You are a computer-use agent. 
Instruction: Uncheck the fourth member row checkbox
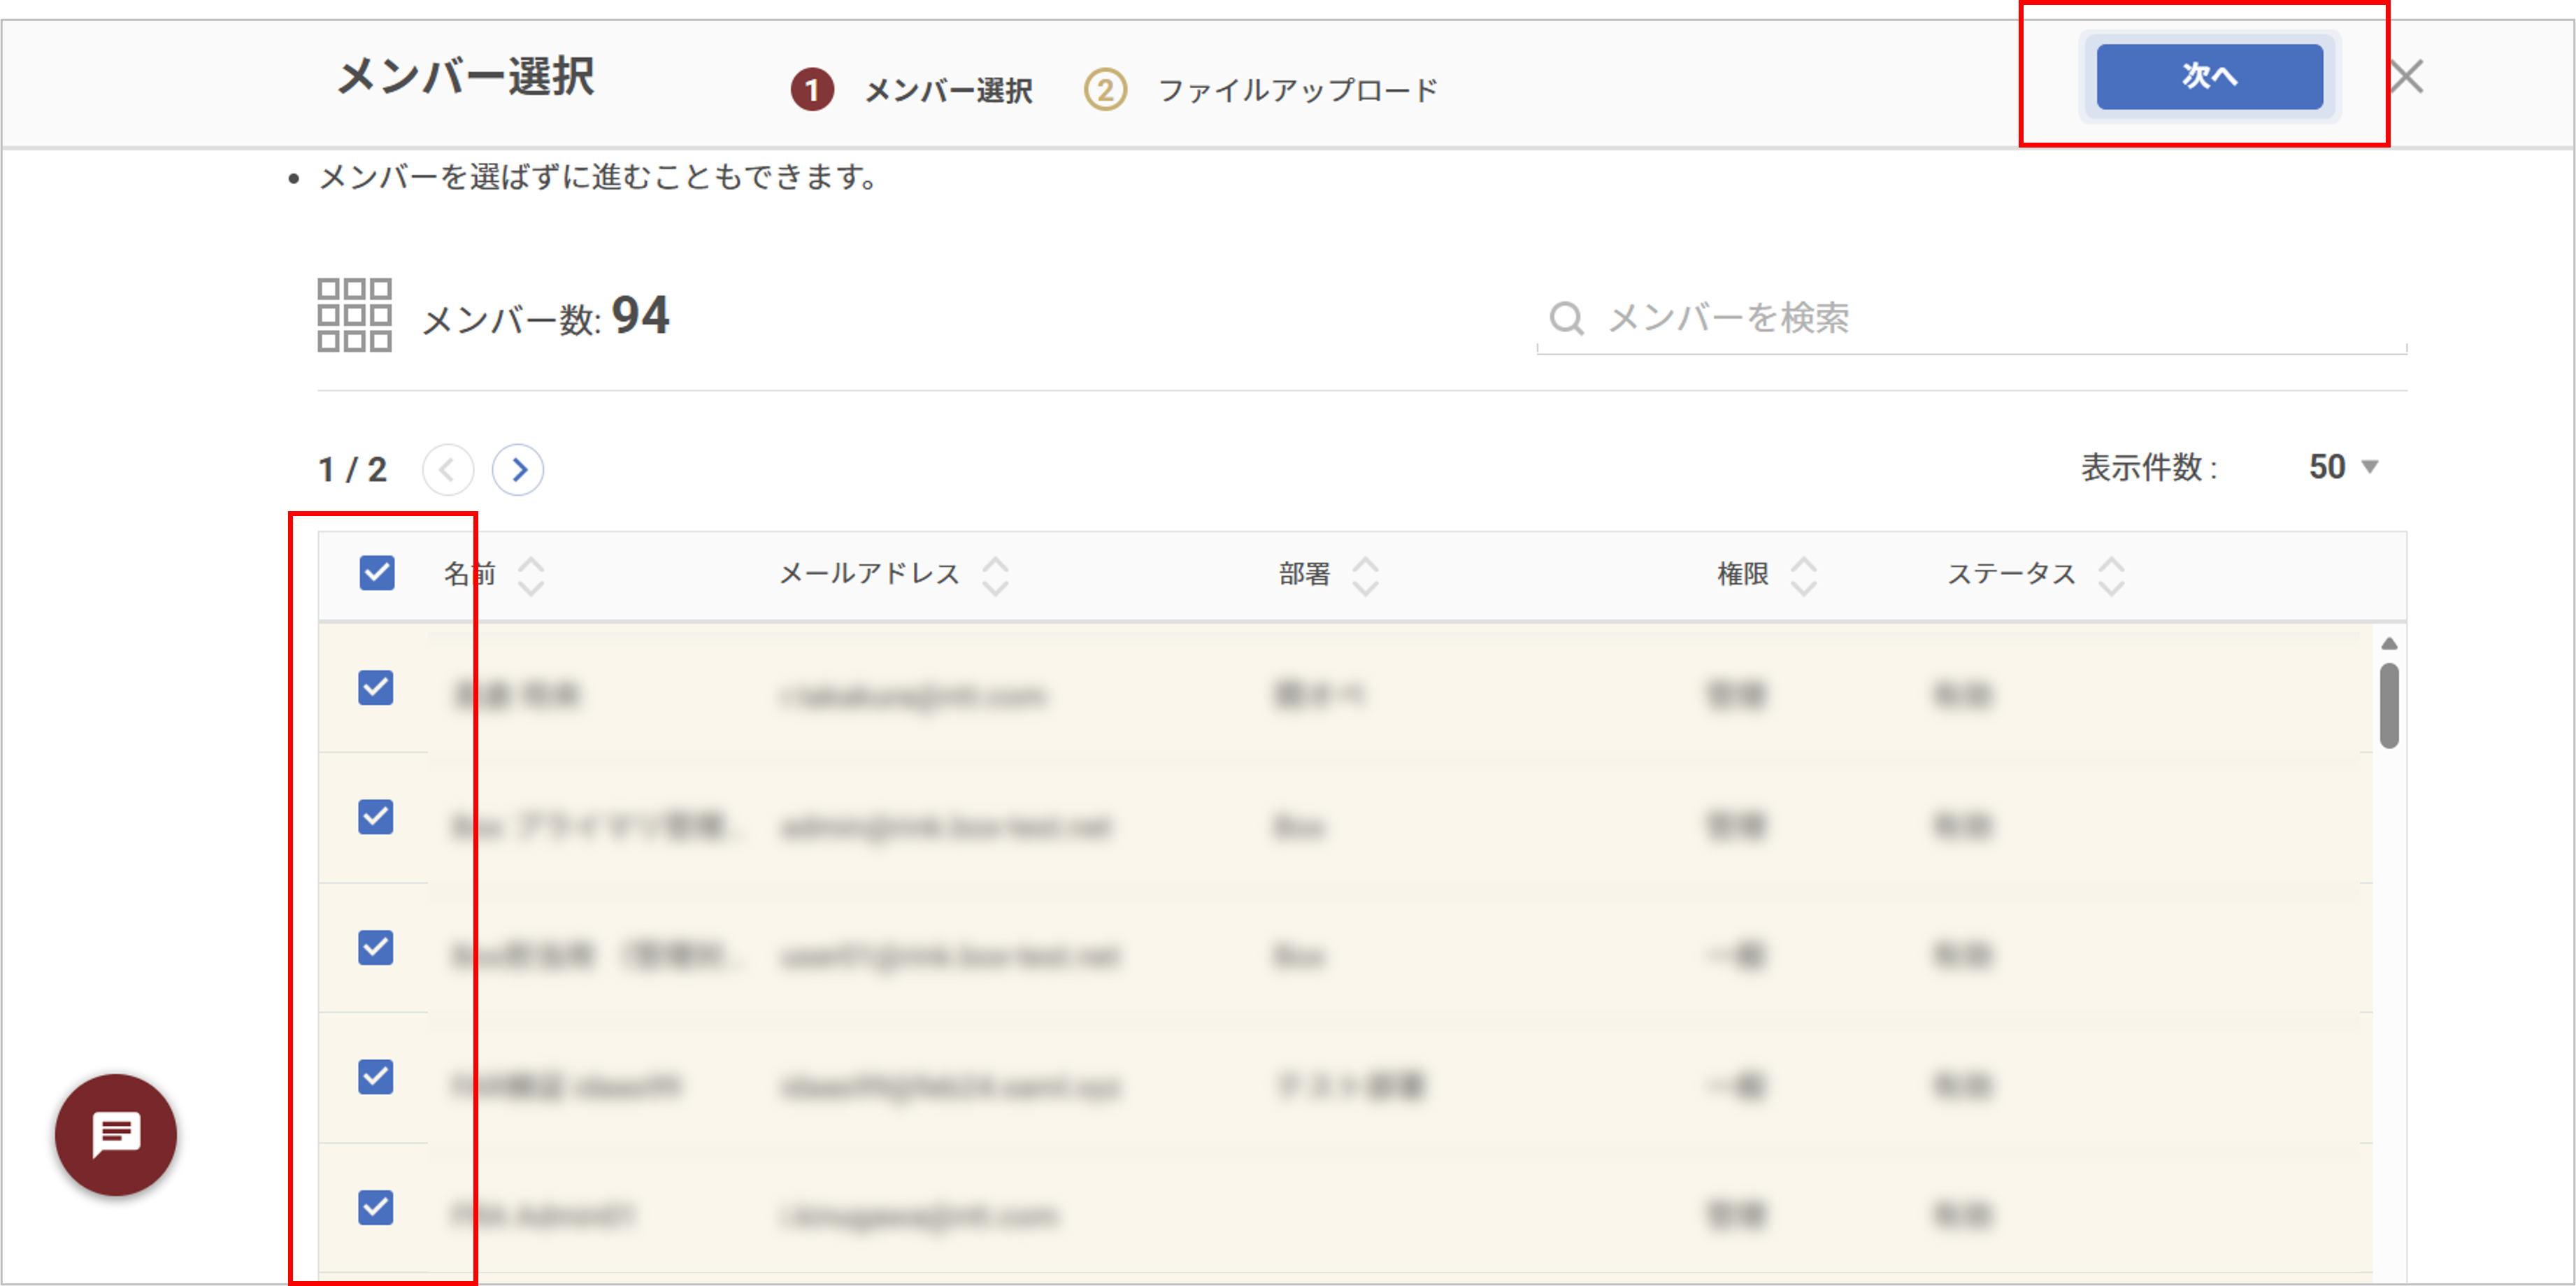376,1078
